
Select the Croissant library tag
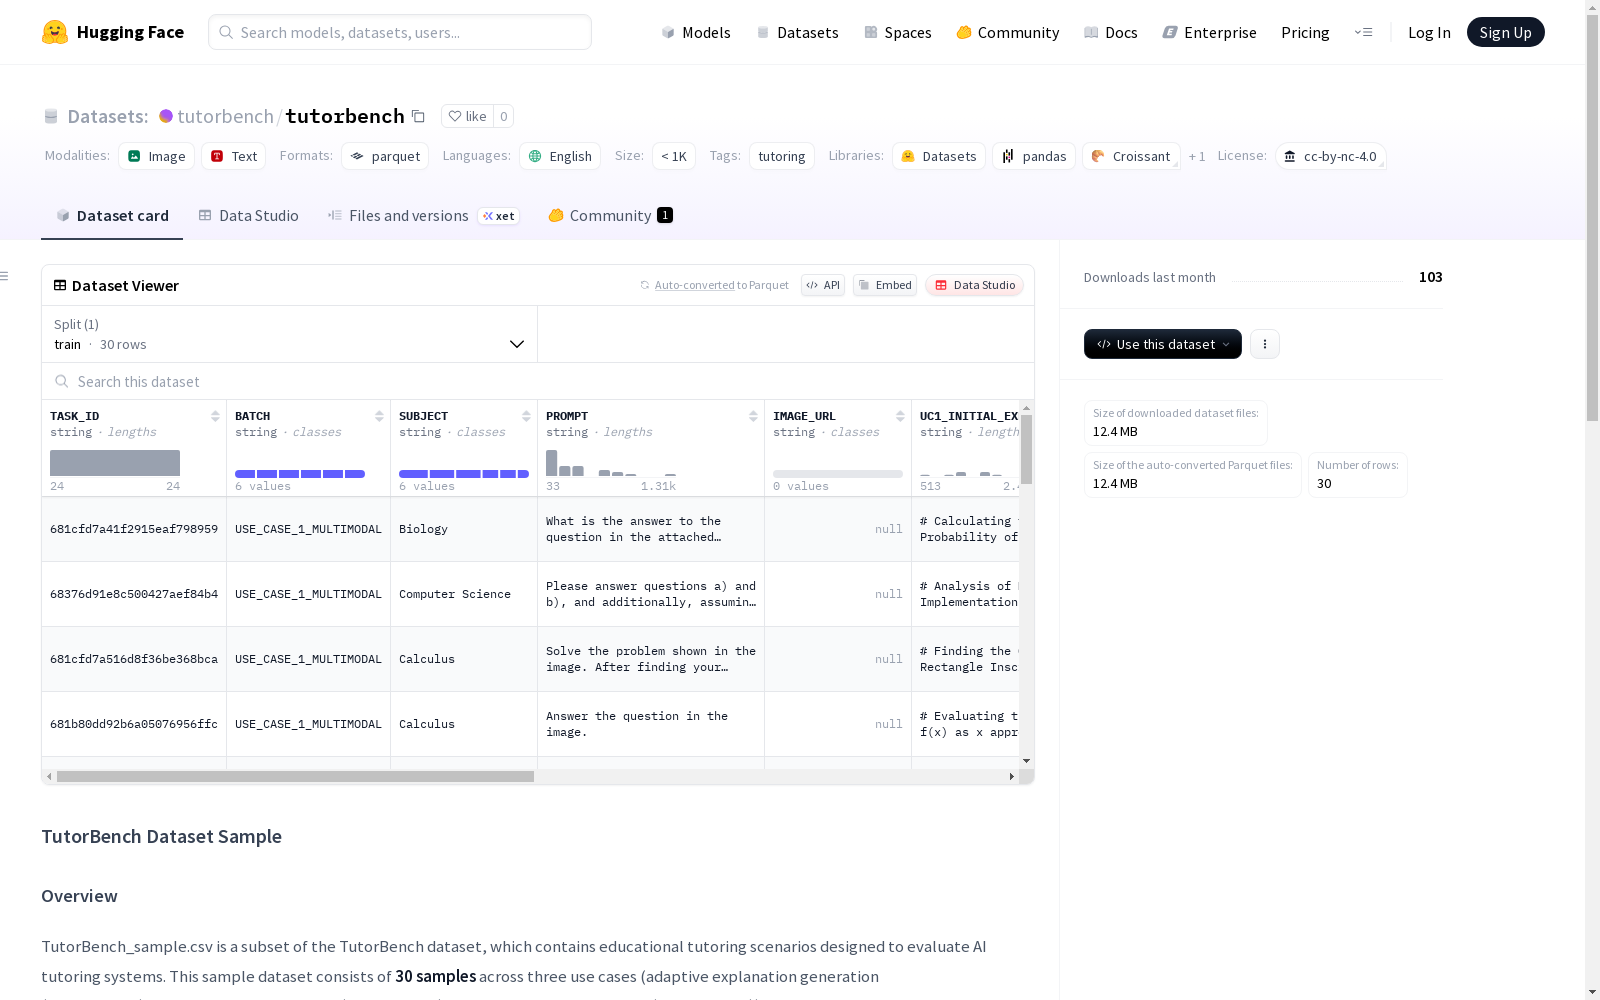[x=1131, y=156]
